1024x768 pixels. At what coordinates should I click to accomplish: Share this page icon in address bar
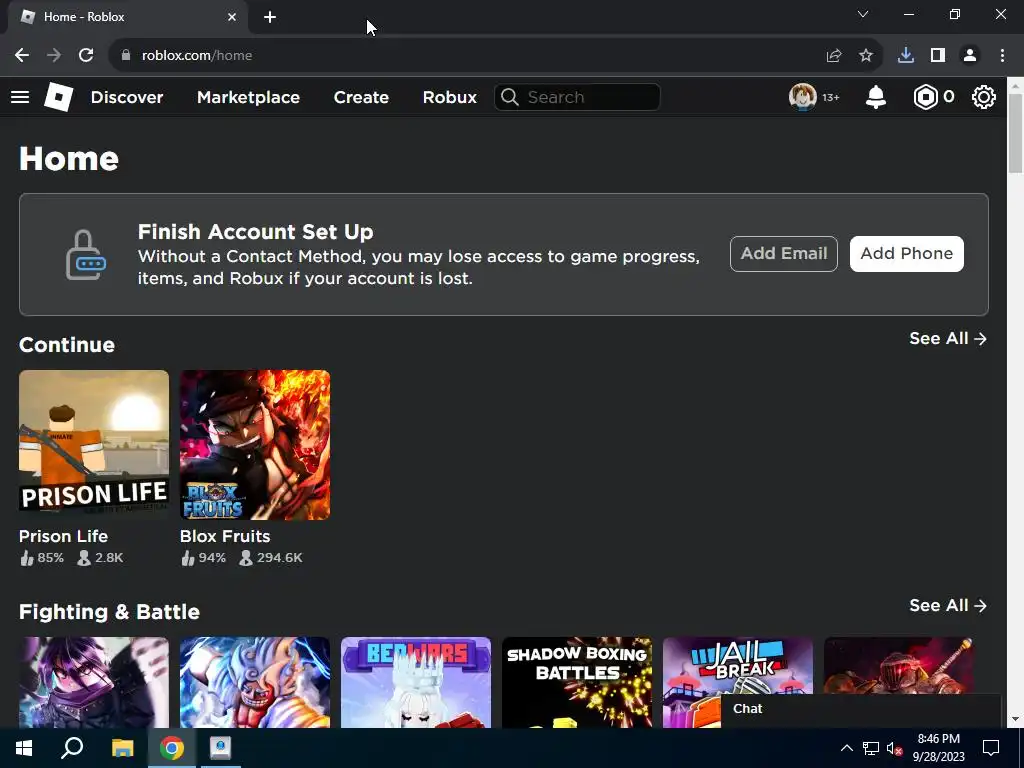click(834, 56)
